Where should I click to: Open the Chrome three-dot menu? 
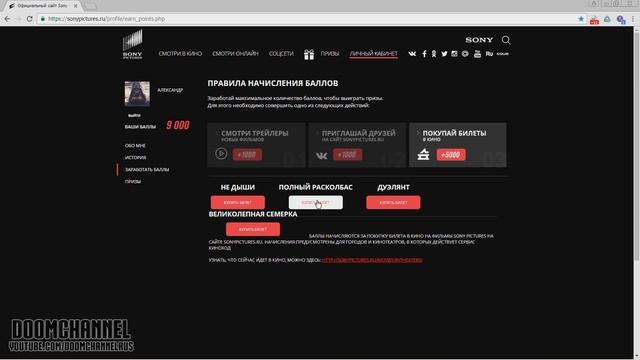[633, 19]
